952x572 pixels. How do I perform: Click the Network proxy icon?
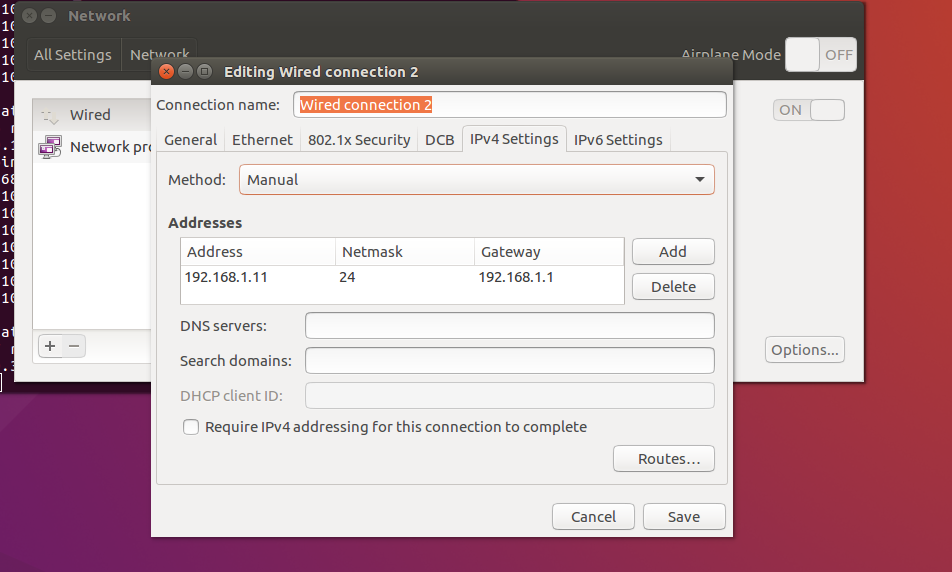(50, 147)
